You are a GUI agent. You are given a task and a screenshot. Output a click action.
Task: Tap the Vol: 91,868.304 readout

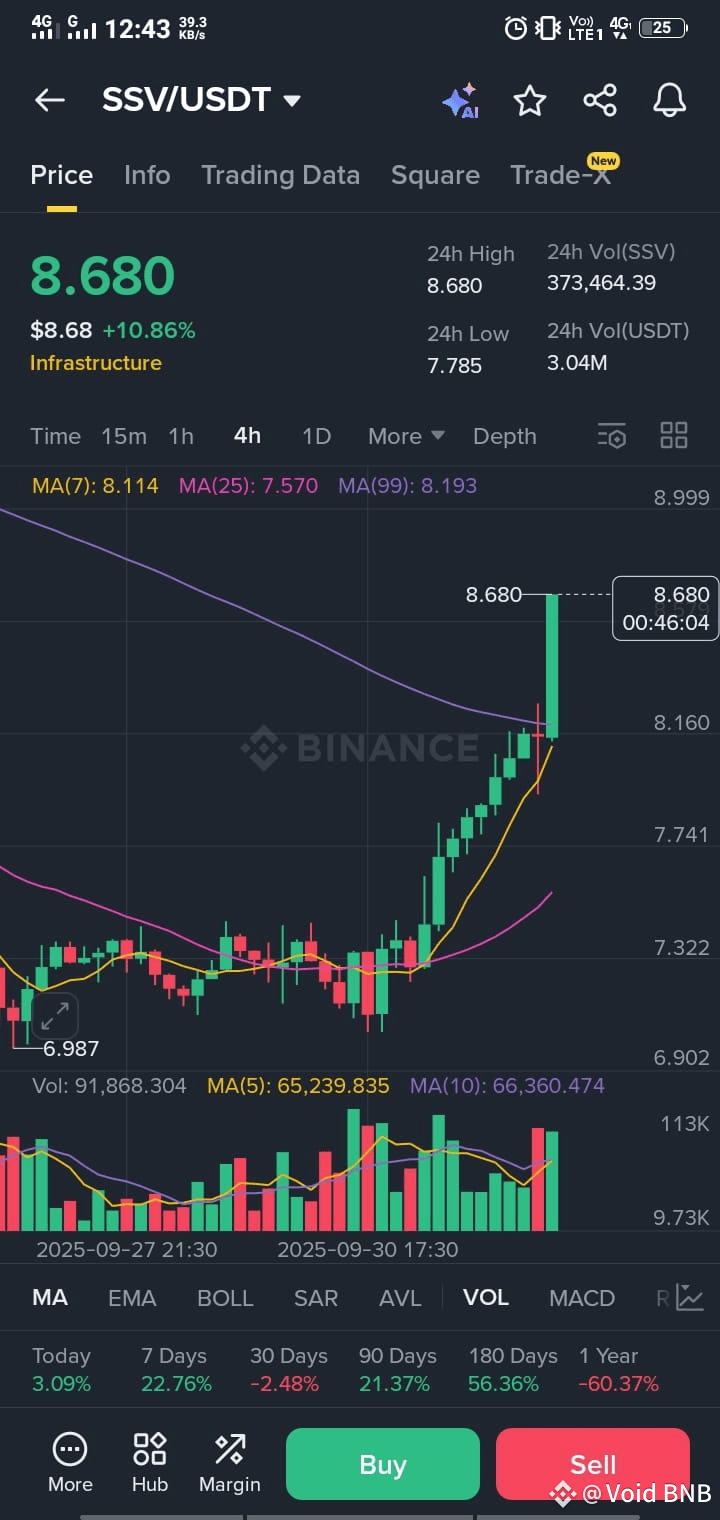[109, 1086]
